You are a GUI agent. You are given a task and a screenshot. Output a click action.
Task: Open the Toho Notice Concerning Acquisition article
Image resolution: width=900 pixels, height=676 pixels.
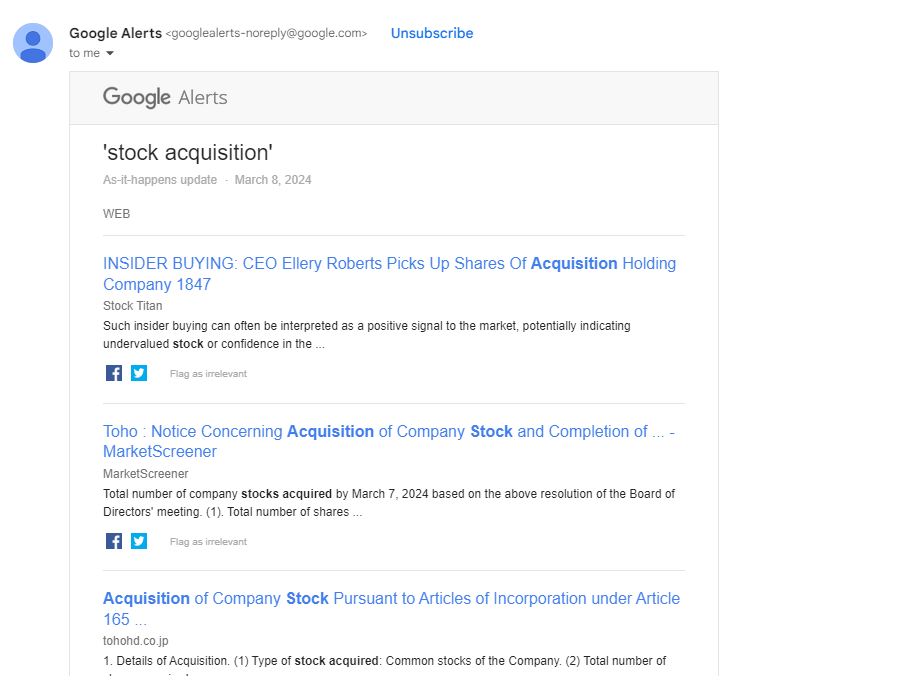pos(389,441)
